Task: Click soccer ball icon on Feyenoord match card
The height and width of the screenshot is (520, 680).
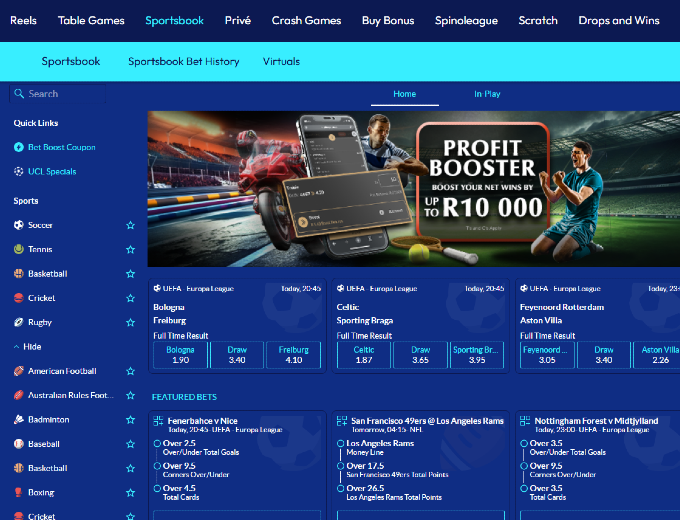Action: click(524, 288)
